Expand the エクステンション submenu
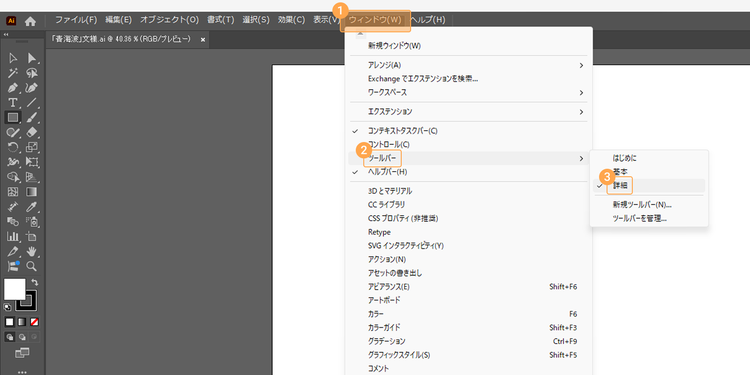 click(x=469, y=112)
